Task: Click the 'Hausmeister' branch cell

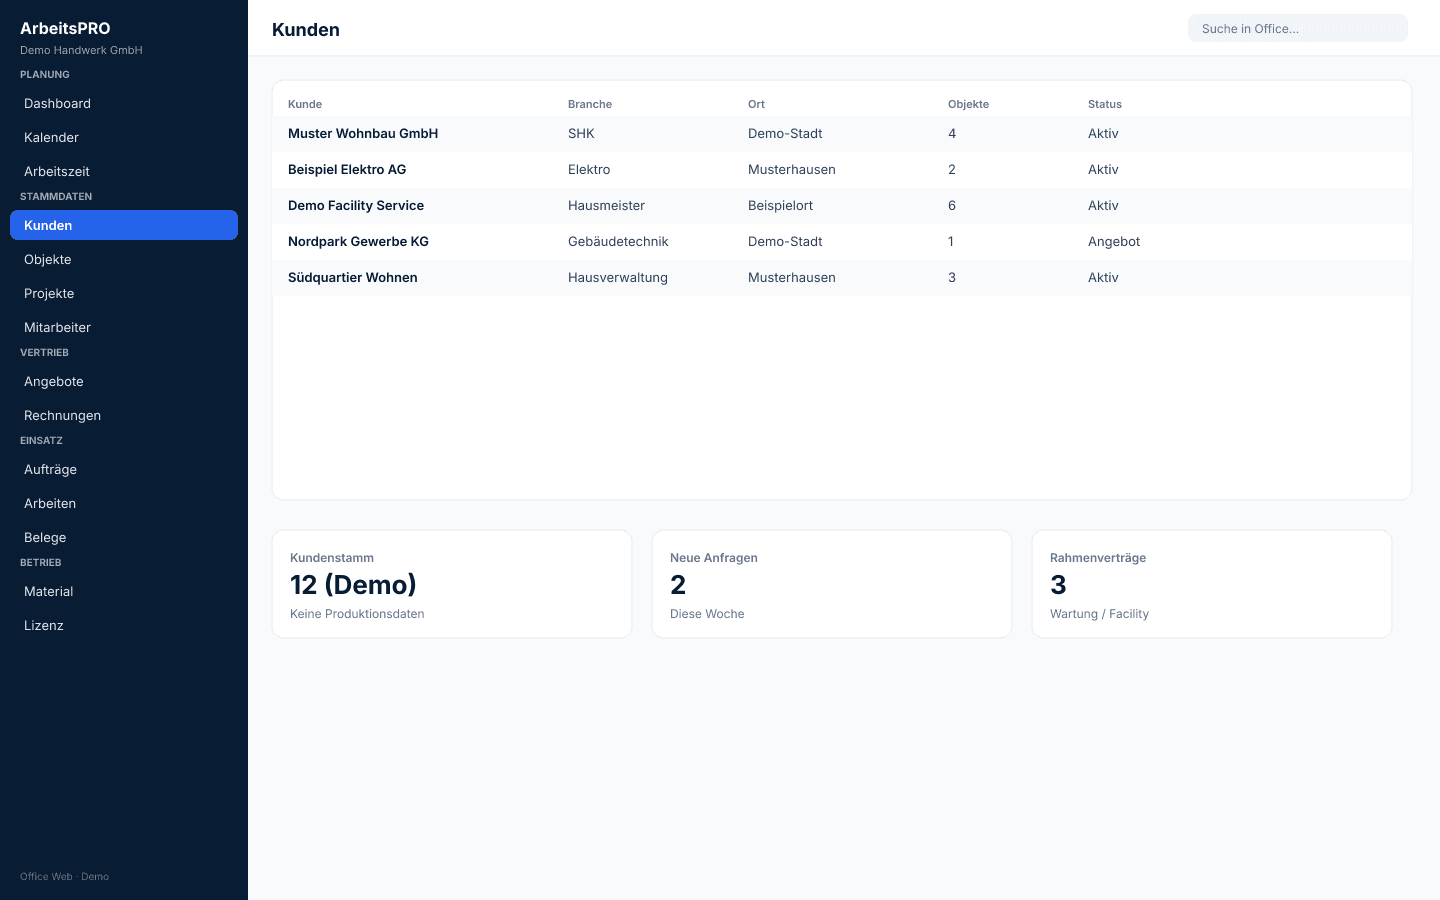Action: (606, 206)
